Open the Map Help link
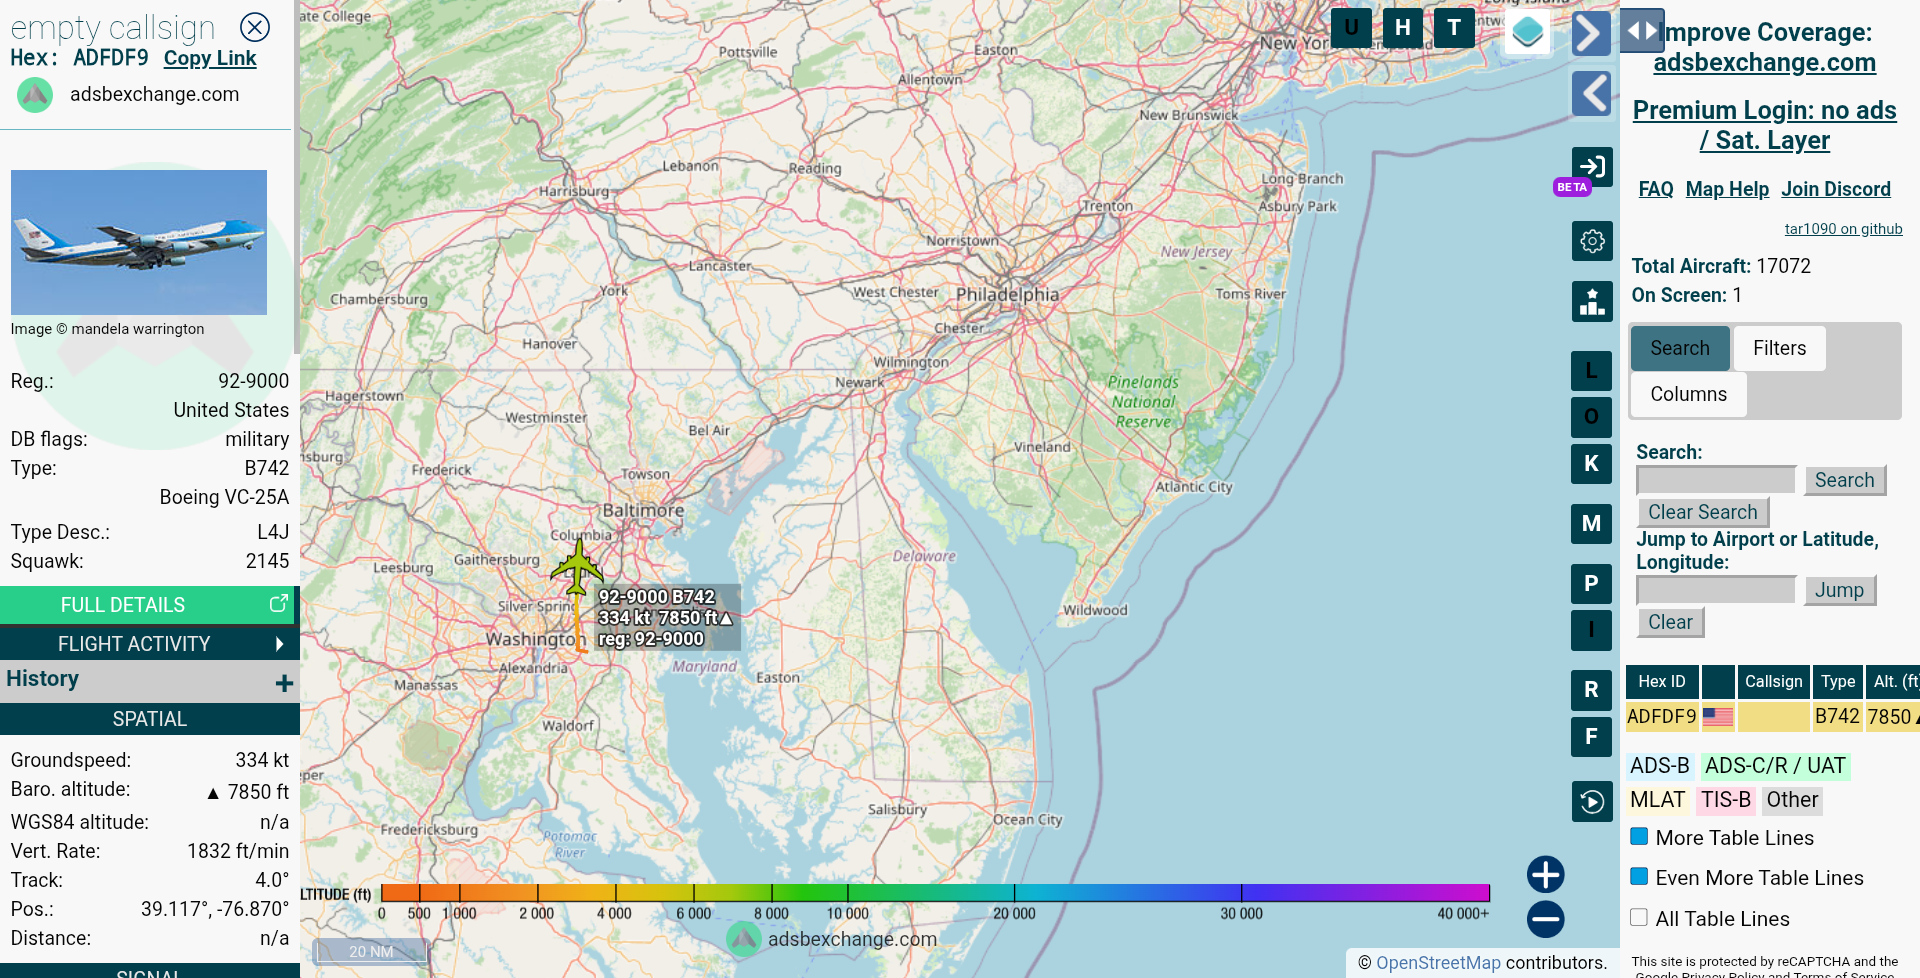The width and height of the screenshot is (1920, 978). (x=1727, y=189)
